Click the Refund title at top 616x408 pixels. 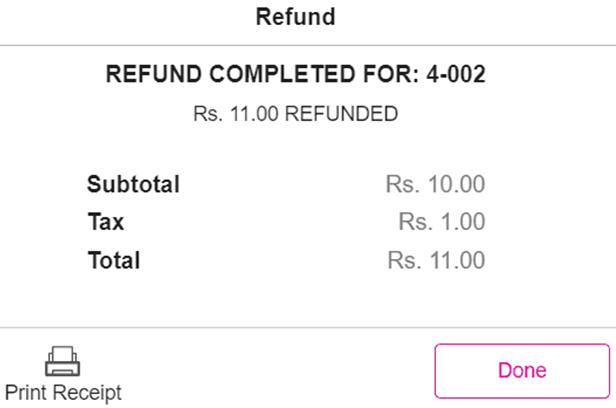pyautogui.click(x=295, y=17)
